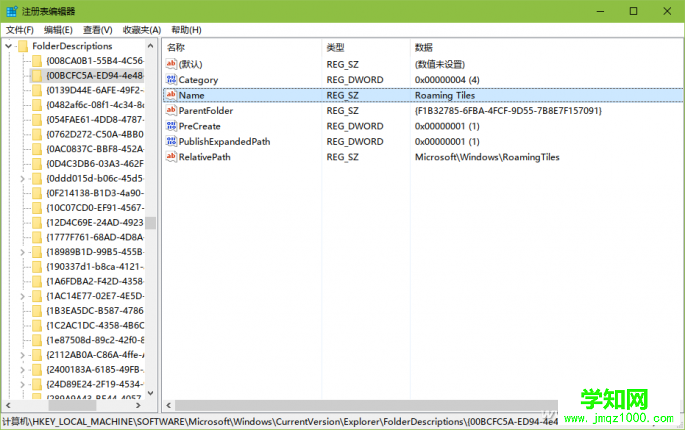
Task: Expand the {18989B1D-99B5 key node
Action: (23, 252)
